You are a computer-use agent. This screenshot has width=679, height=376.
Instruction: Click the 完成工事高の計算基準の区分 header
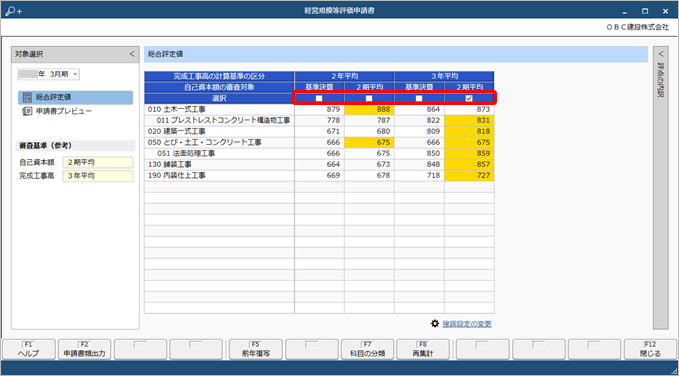(x=219, y=76)
